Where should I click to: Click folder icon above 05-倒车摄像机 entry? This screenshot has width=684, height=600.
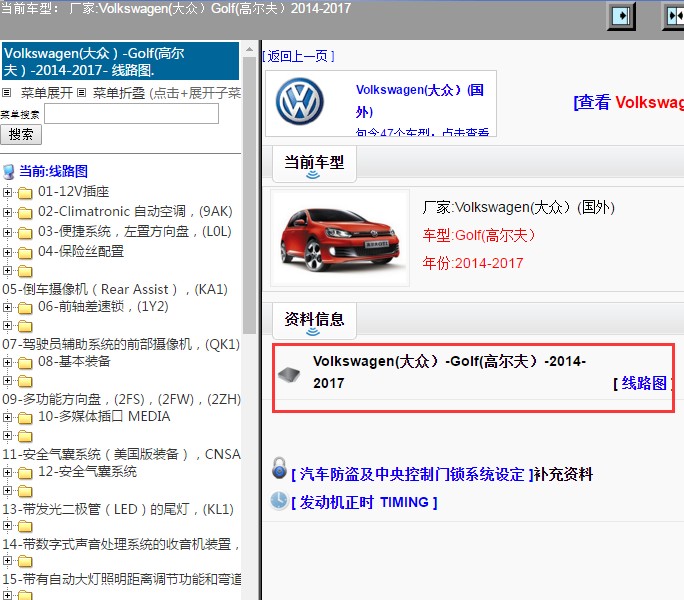25,271
